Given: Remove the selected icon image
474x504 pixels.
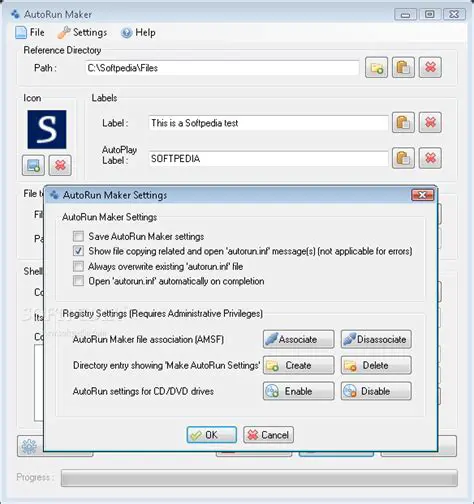Looking at the screenshot, I should pyautogui.click(x=60, y=165).
